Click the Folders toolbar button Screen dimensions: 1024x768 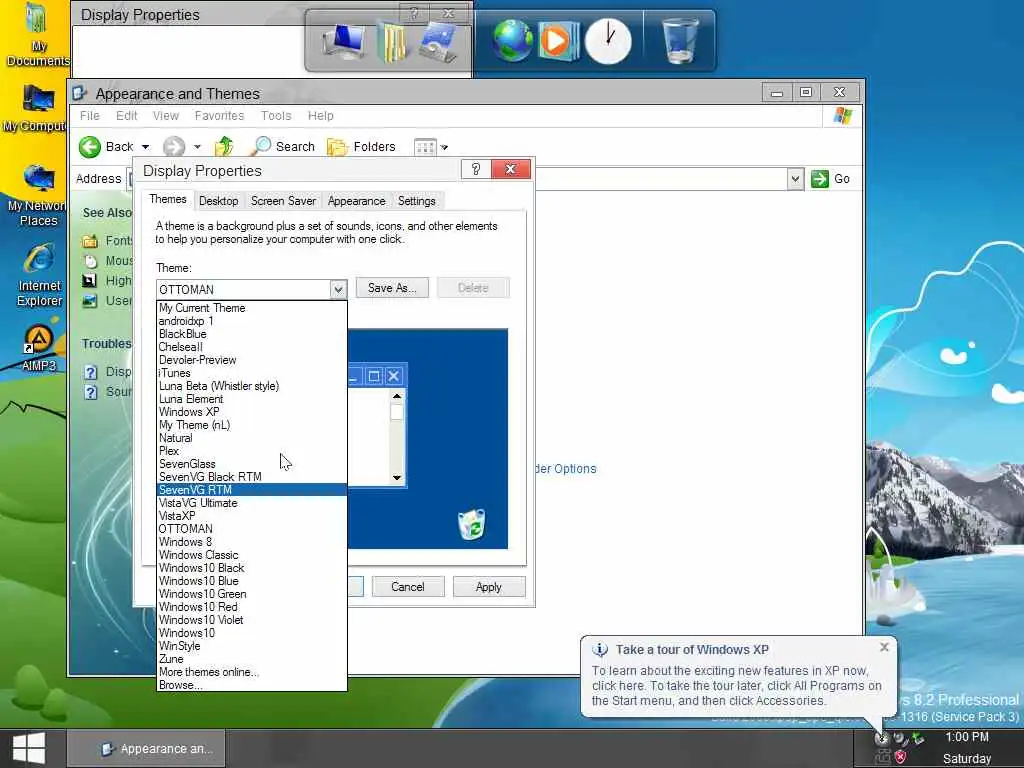[361, 146]
